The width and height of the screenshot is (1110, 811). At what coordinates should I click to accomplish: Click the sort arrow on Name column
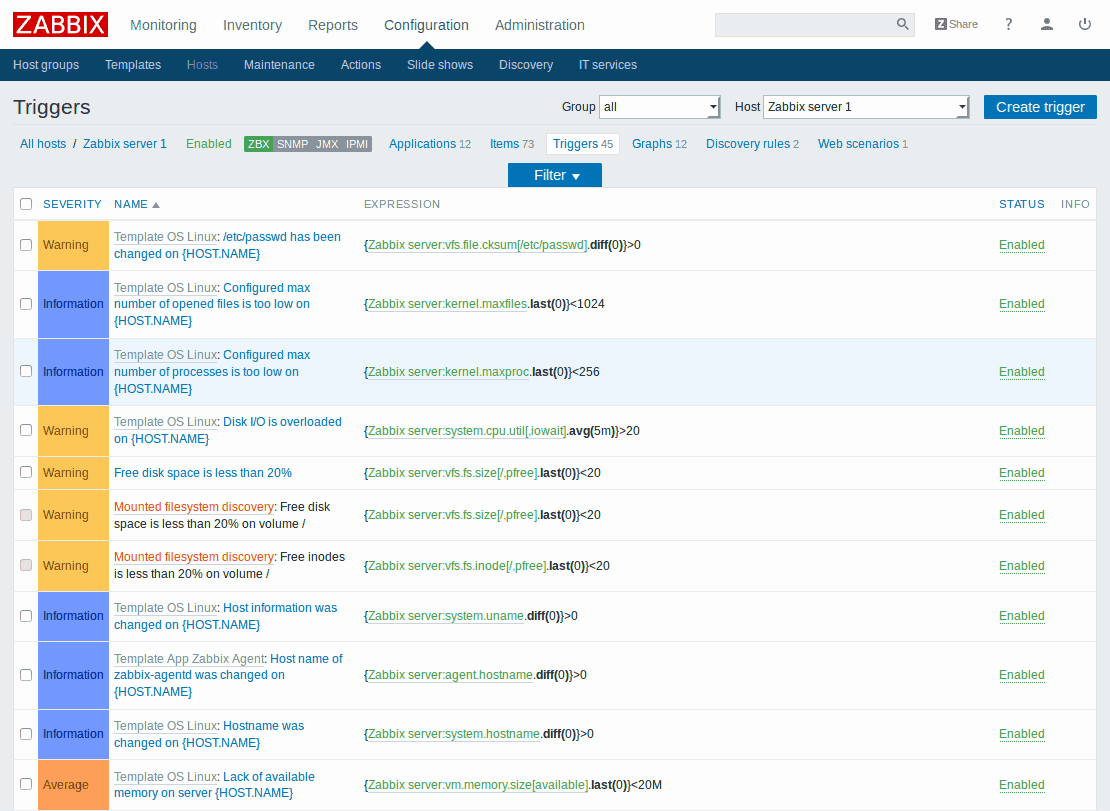pos(156,205)
